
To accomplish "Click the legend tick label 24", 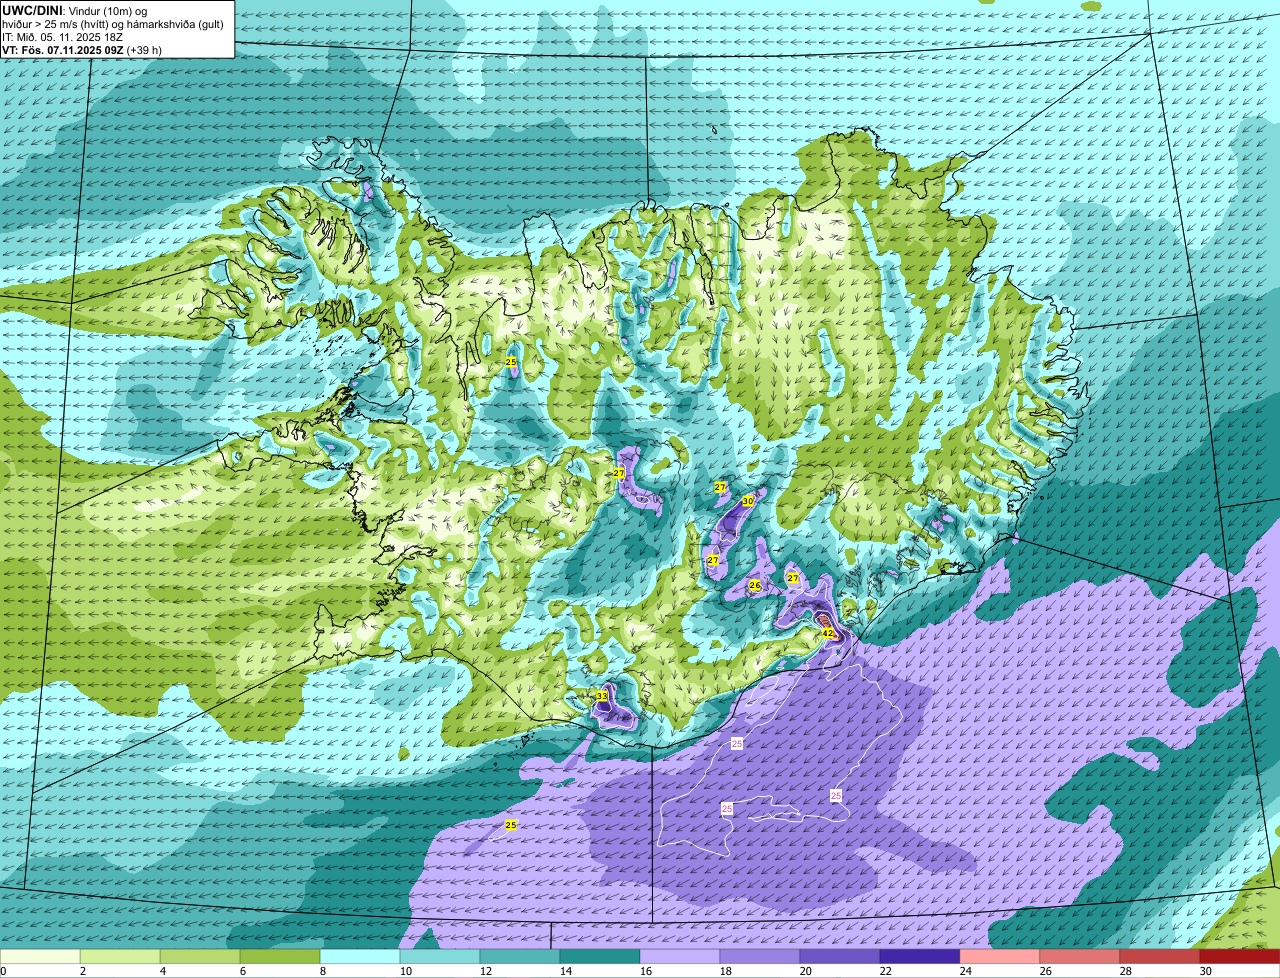I will 966,971.
